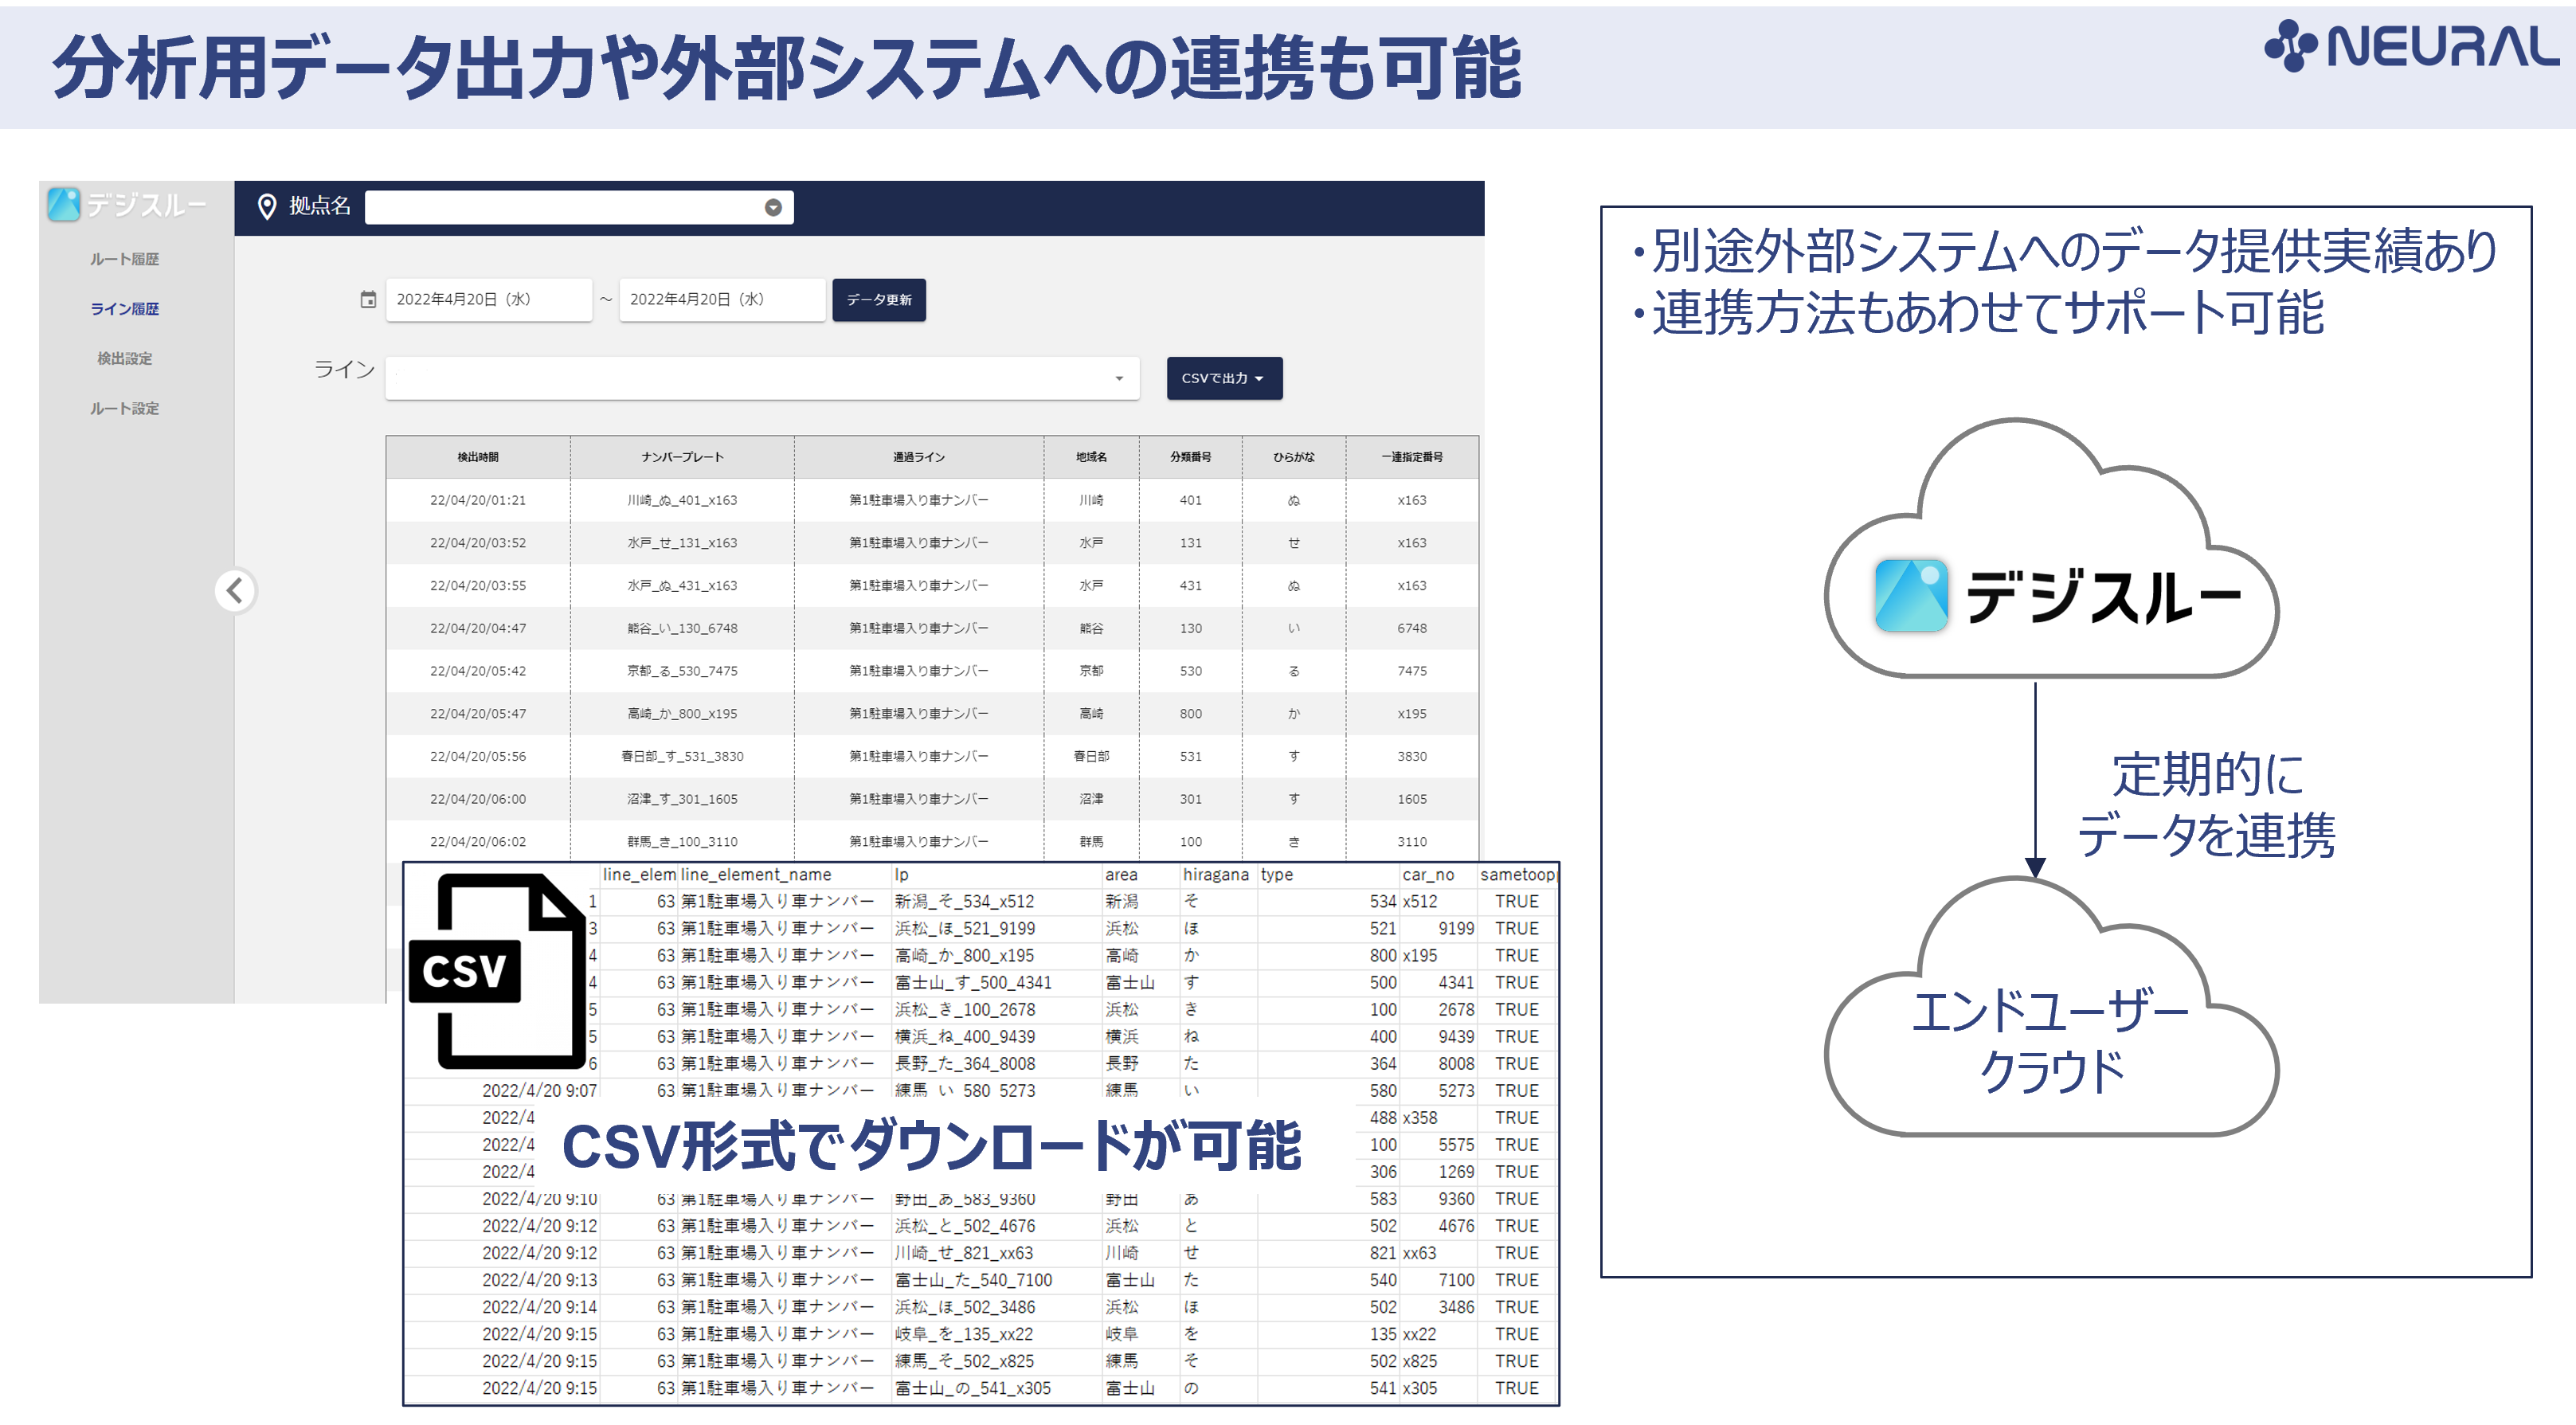Click the 通過ライン column header

click(x=919, y=457)
